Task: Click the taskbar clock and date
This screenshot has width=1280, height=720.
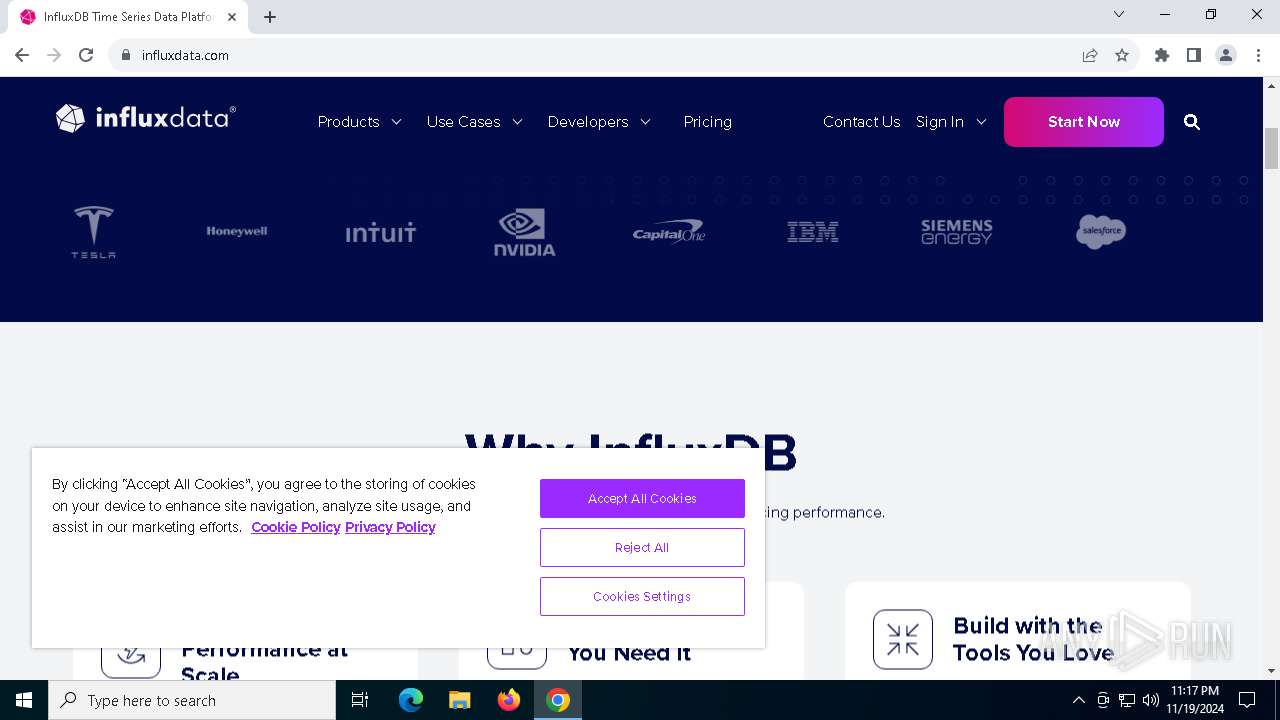Action: pos(1194,700)
